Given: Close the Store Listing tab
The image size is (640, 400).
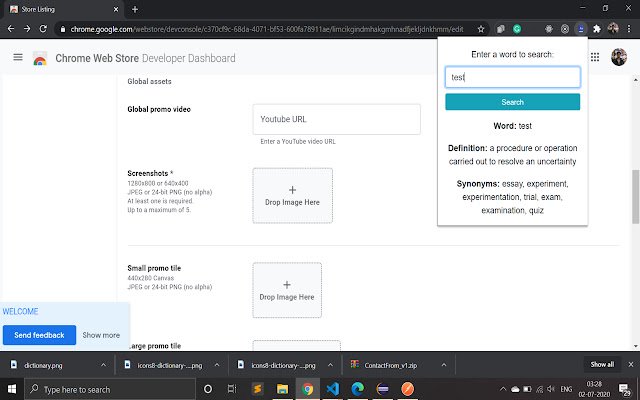Looking at the screenshot, I should 116,9.
